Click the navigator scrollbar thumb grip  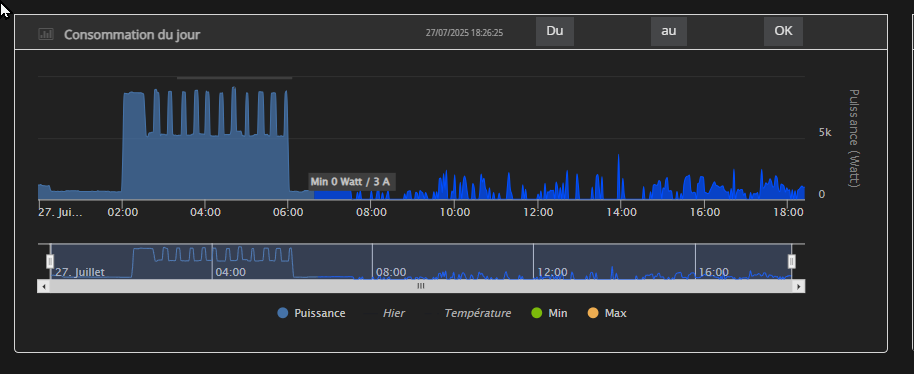pos(420,286)
